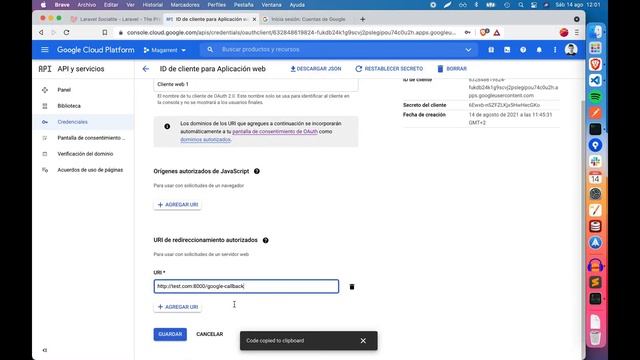Click GUARDAR button
The width and height of the screenshot is (640, 360).
170,334
